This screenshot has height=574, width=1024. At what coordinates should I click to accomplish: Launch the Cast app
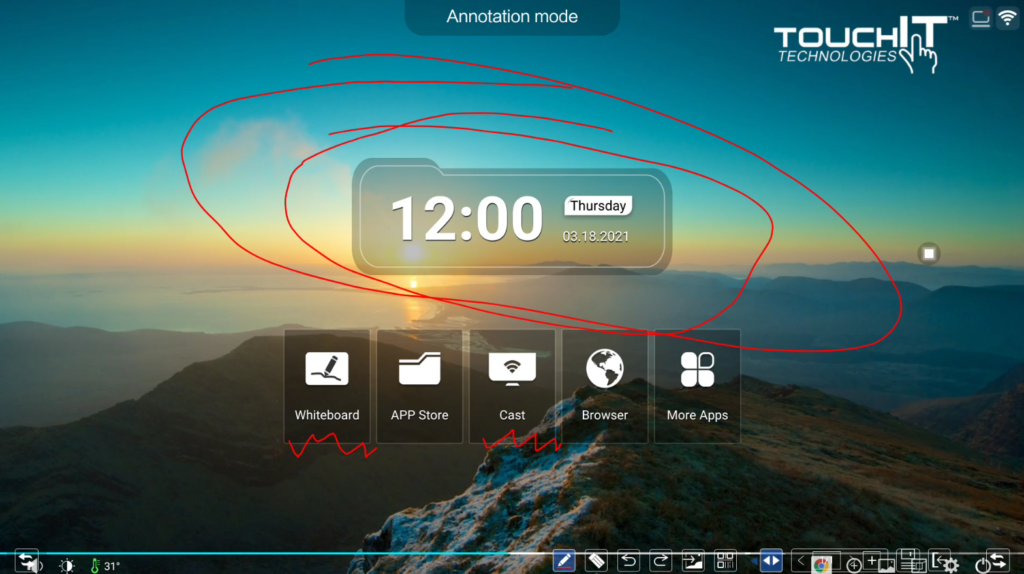[x=512, y=386]
